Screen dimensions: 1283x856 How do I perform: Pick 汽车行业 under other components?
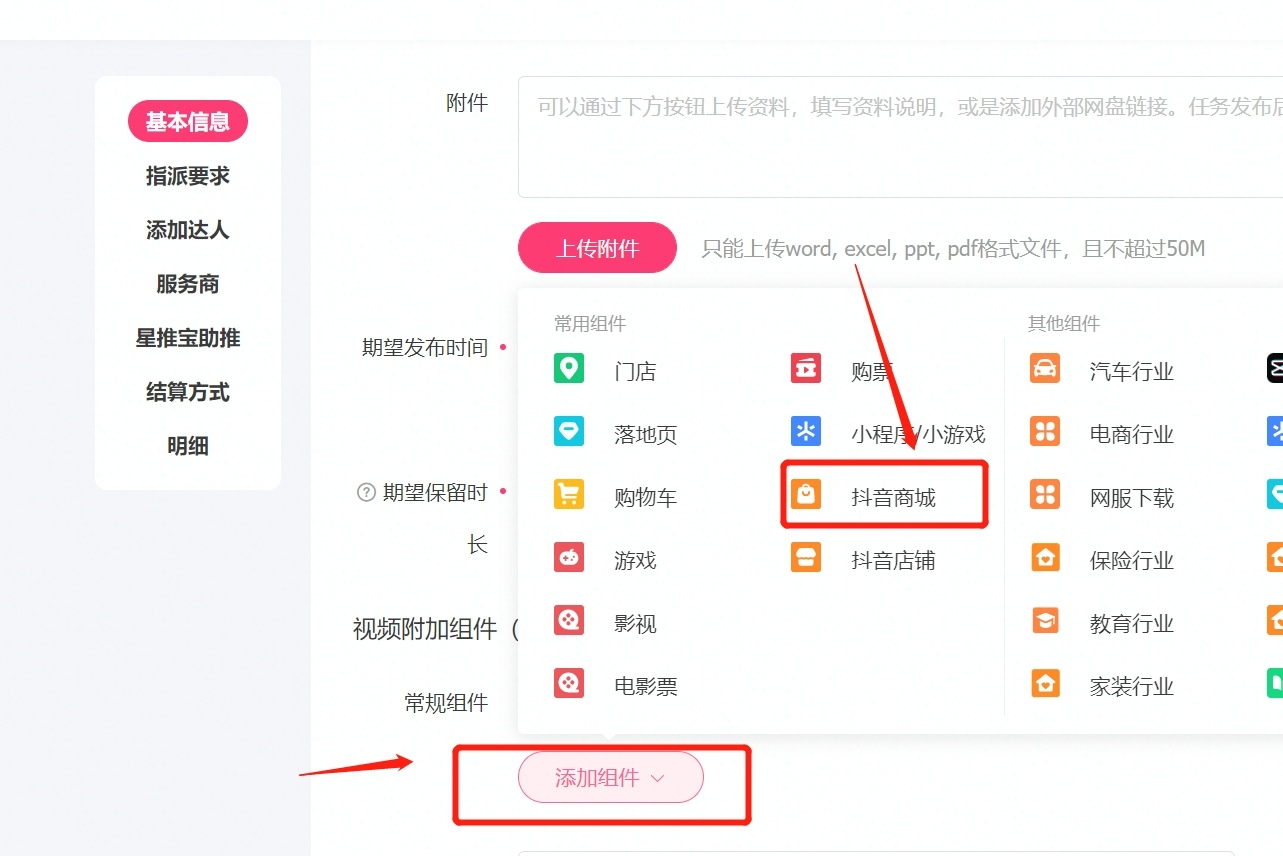[1131, 372]
